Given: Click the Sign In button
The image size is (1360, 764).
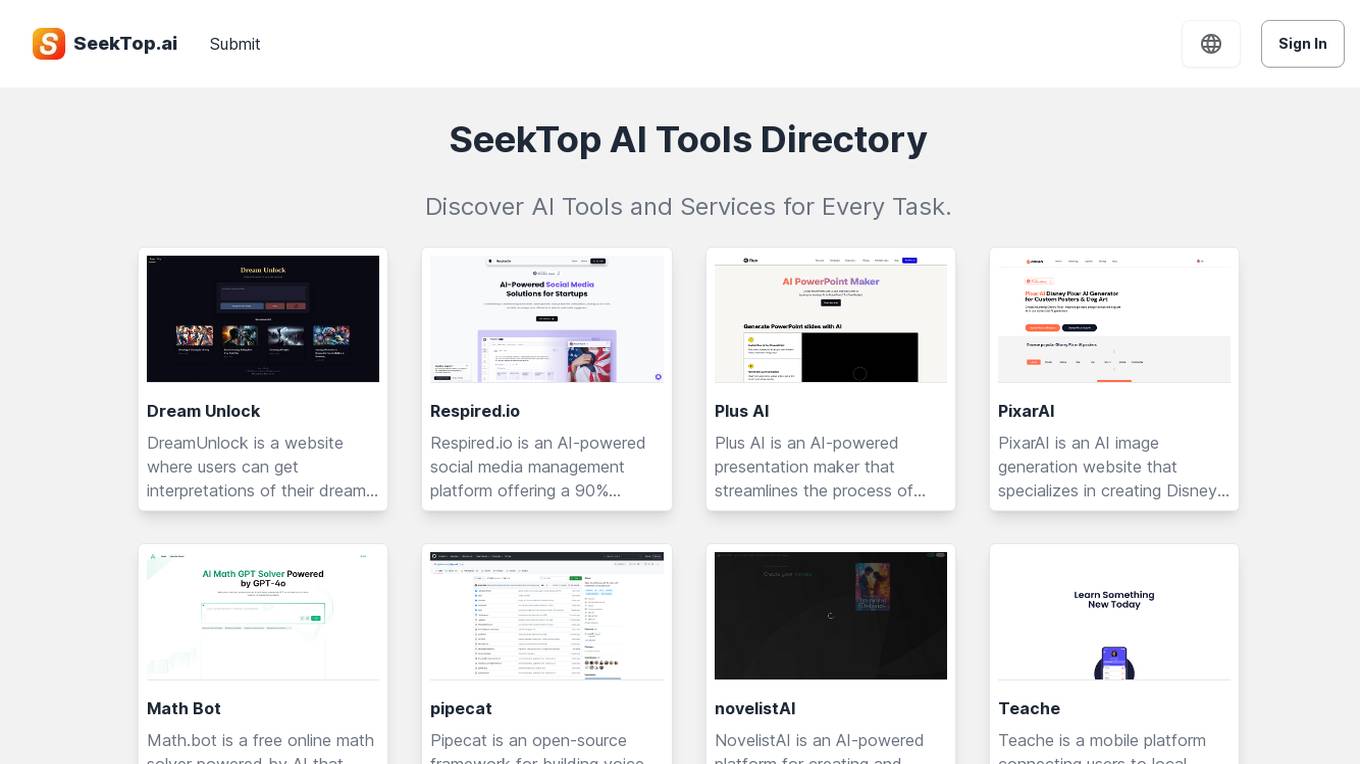Looking at the screenshot, I should pyautogui.click(x=1302, y=44).
